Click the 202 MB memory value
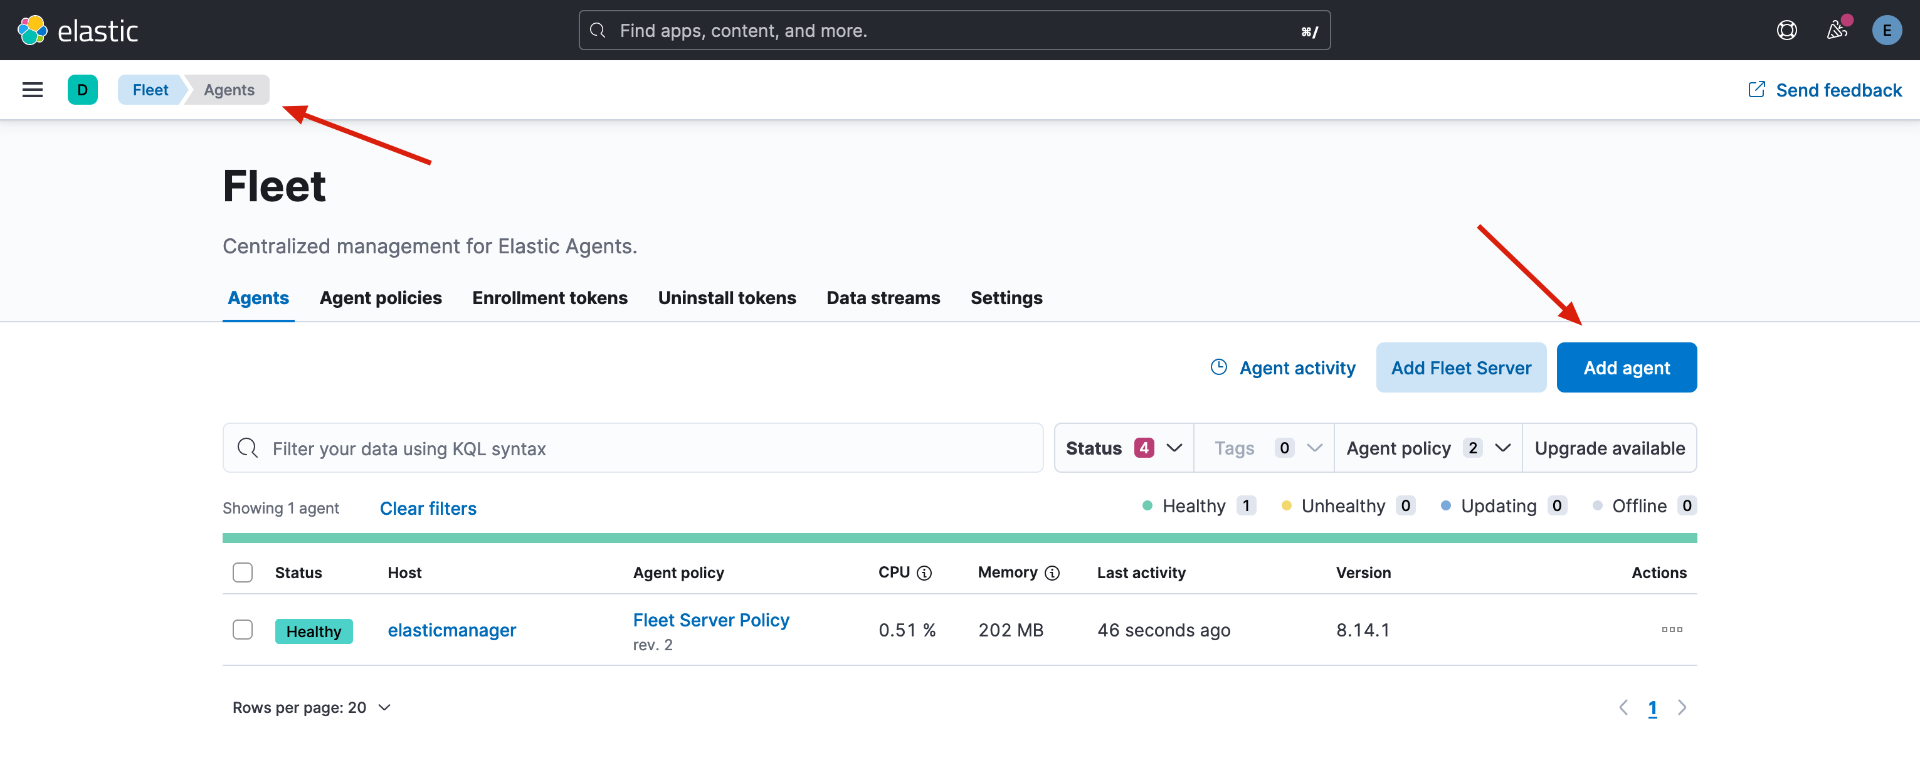The width and height of the screenshot is (1920, 763). point(1011,630)
